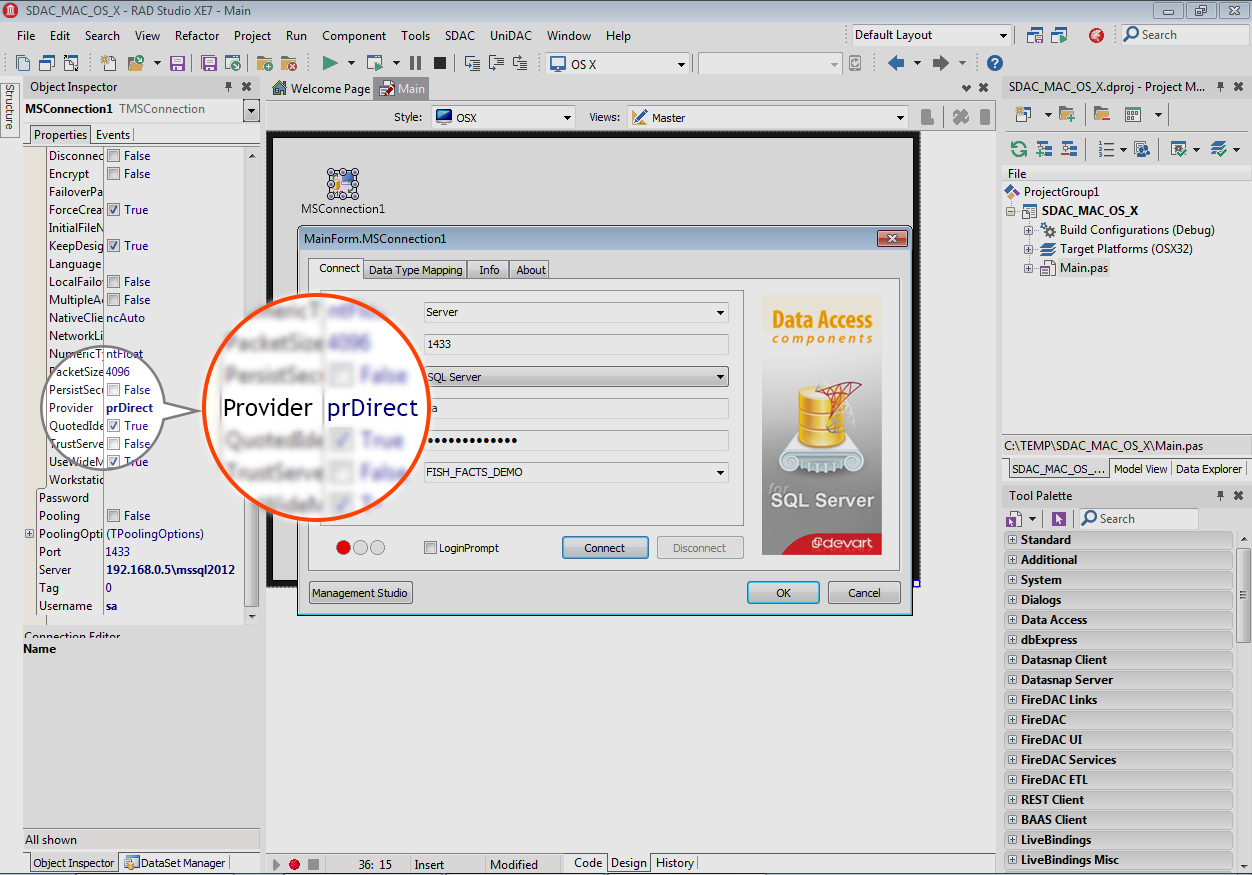The width and height of the screenshot is (1252, 875).
Task: Select Main.pas in the Project Manager
Action: pyautogui.click(x=1084, y=268)
